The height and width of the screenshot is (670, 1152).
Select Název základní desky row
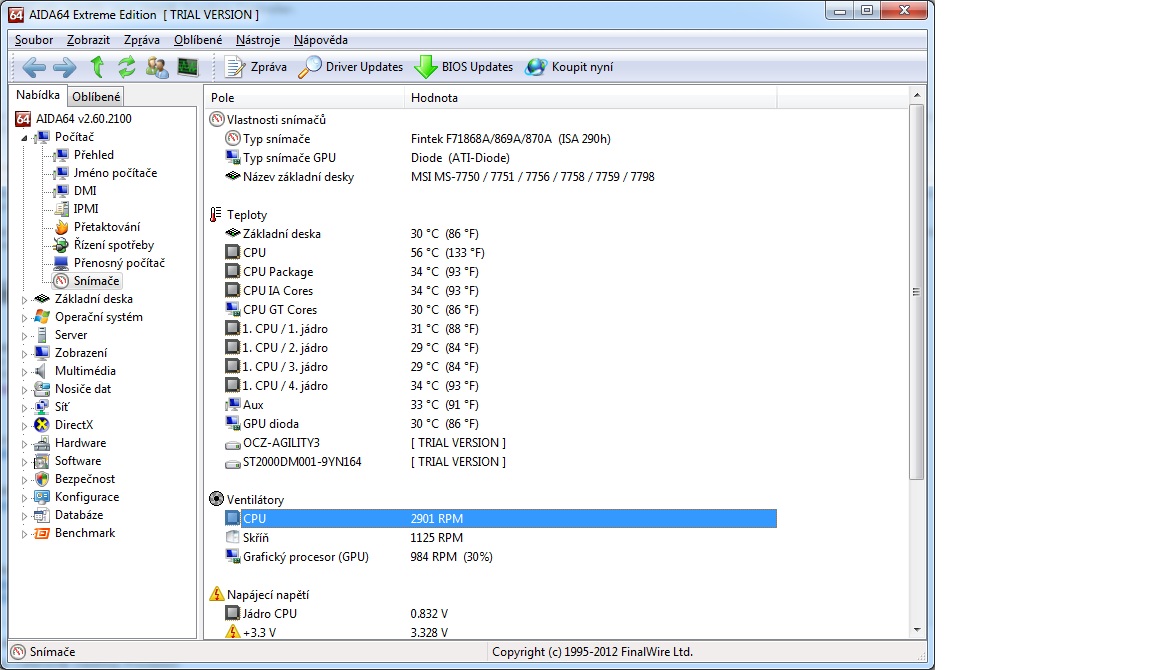point(500,177)
